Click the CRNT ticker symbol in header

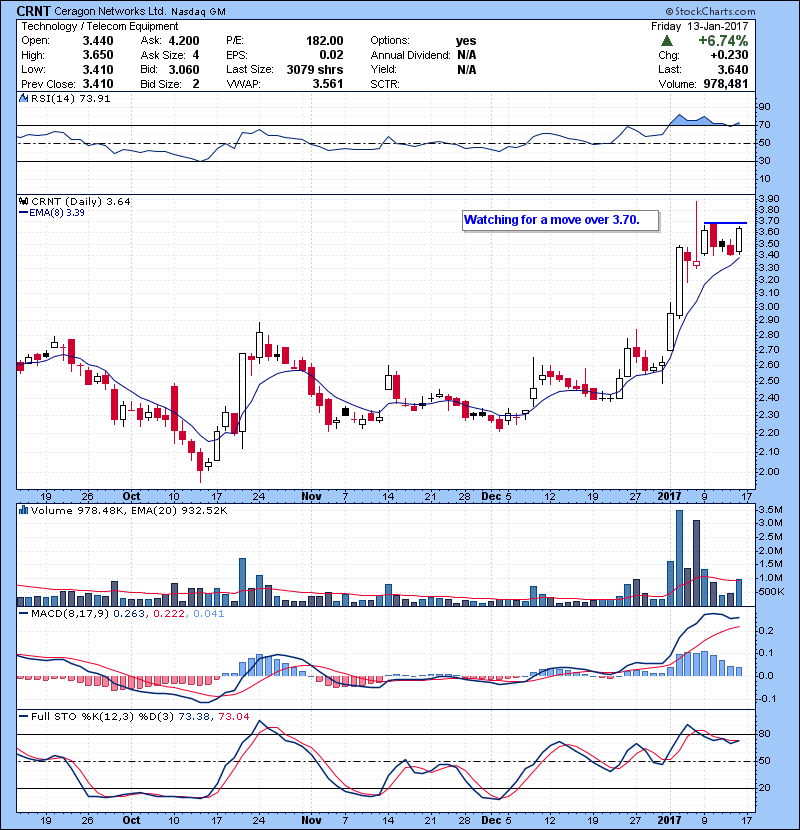[x=34, y=11]
